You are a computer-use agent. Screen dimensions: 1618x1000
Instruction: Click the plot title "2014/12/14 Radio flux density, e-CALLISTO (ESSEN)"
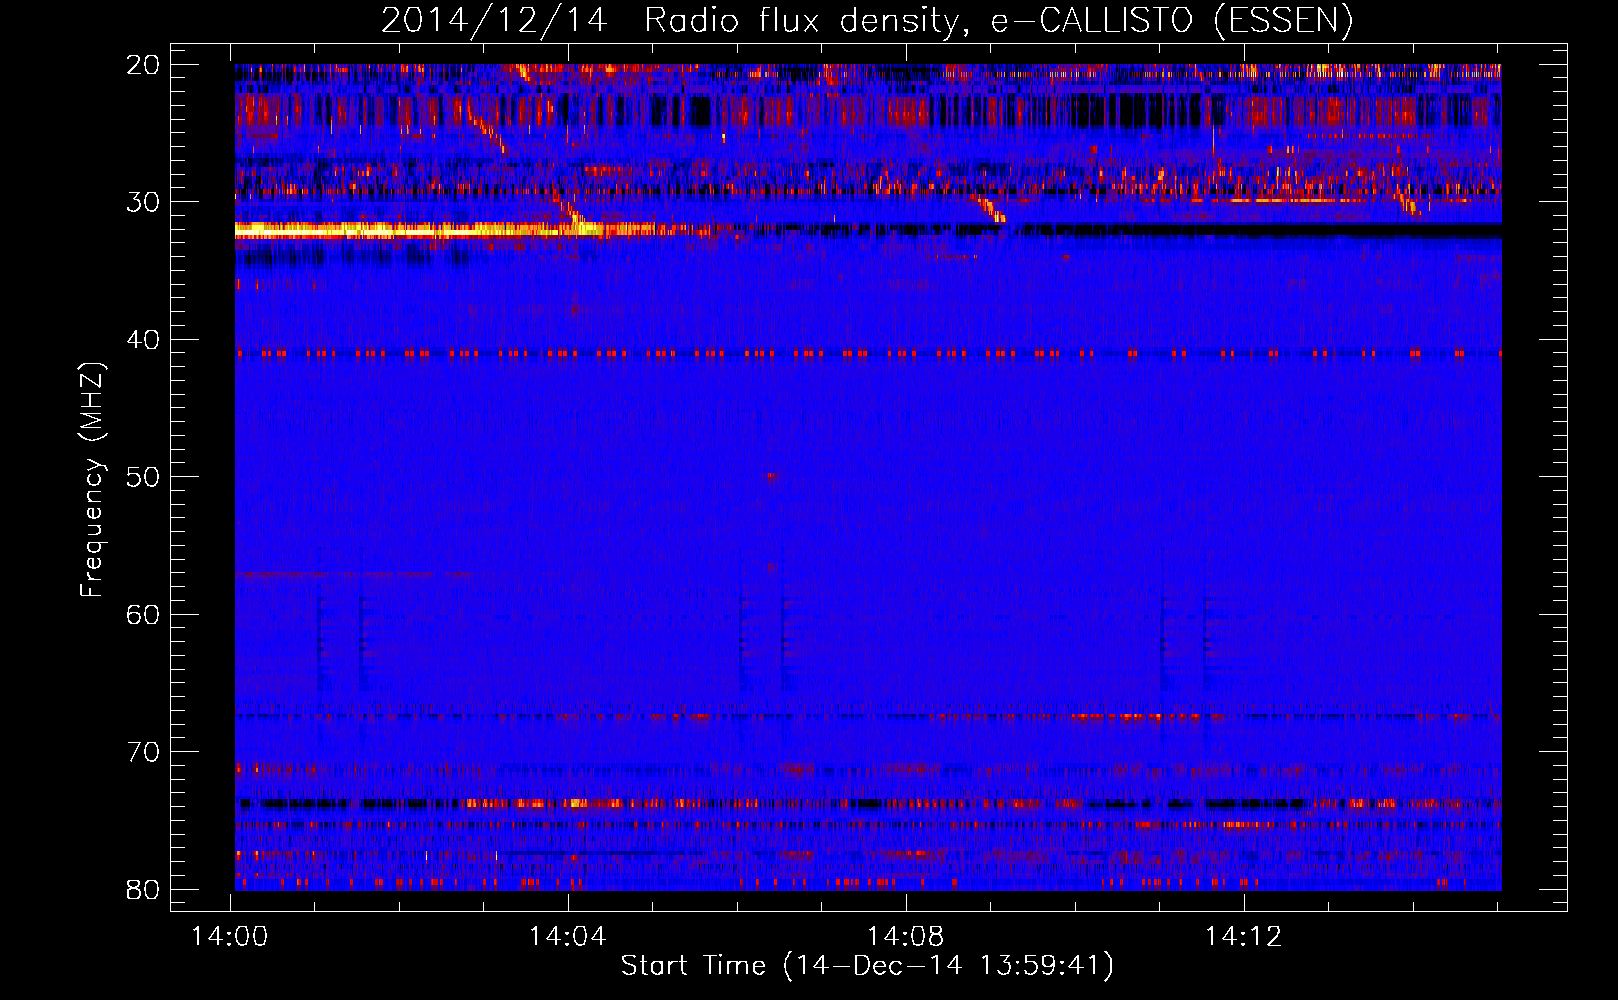867,21
